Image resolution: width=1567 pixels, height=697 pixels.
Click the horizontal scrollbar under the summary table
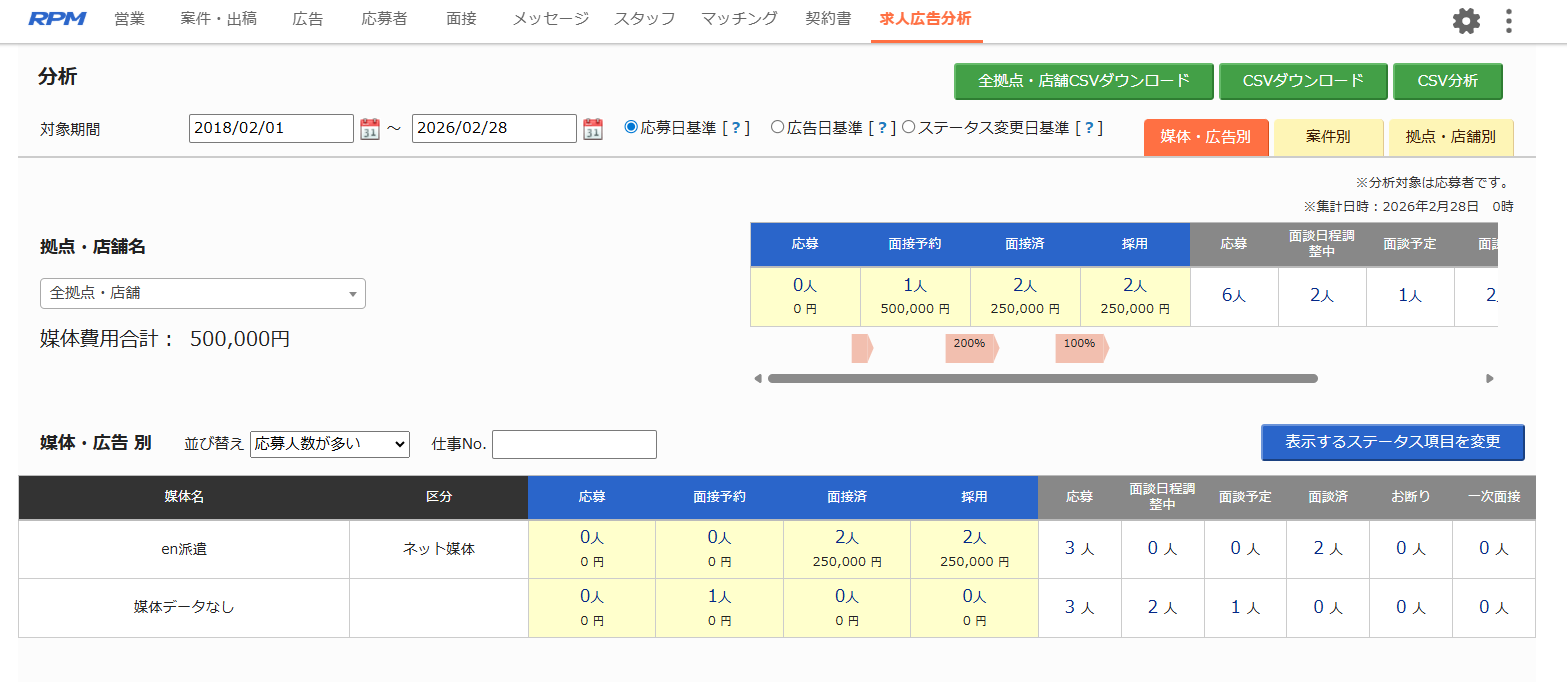pyautogui.click(x=1040, y=379)
